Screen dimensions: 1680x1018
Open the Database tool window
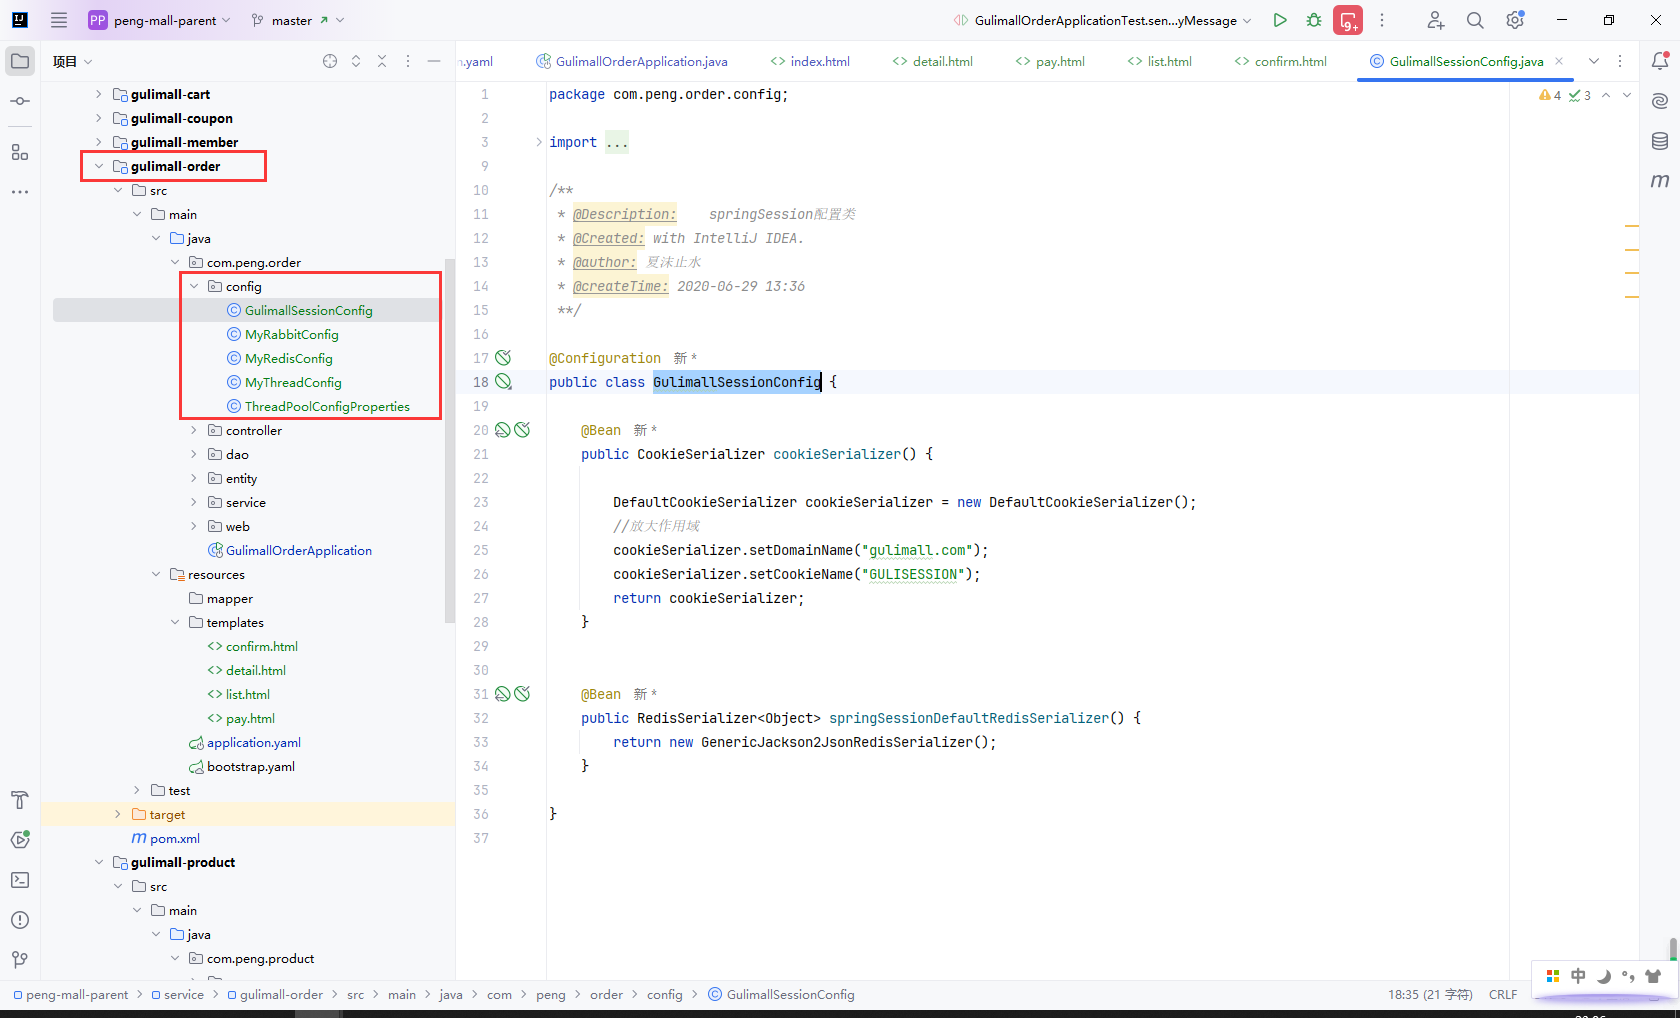click(1660, 141)
